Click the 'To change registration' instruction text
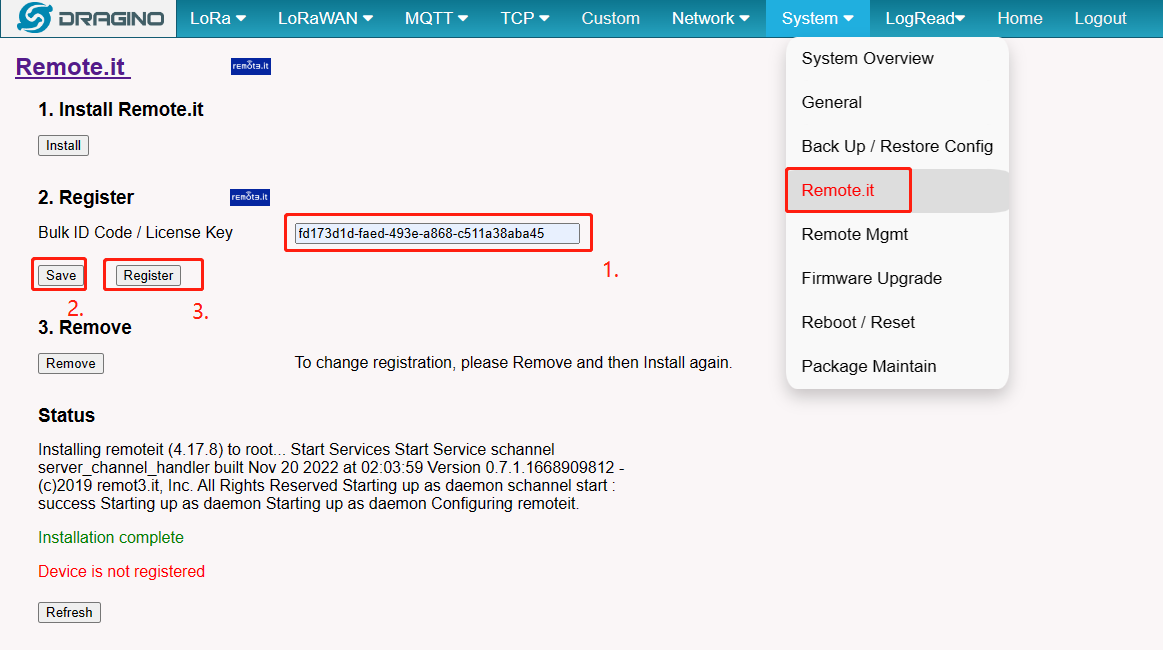Image resolution: width=1163 pixels, height=650 pixels. point(513,363)
